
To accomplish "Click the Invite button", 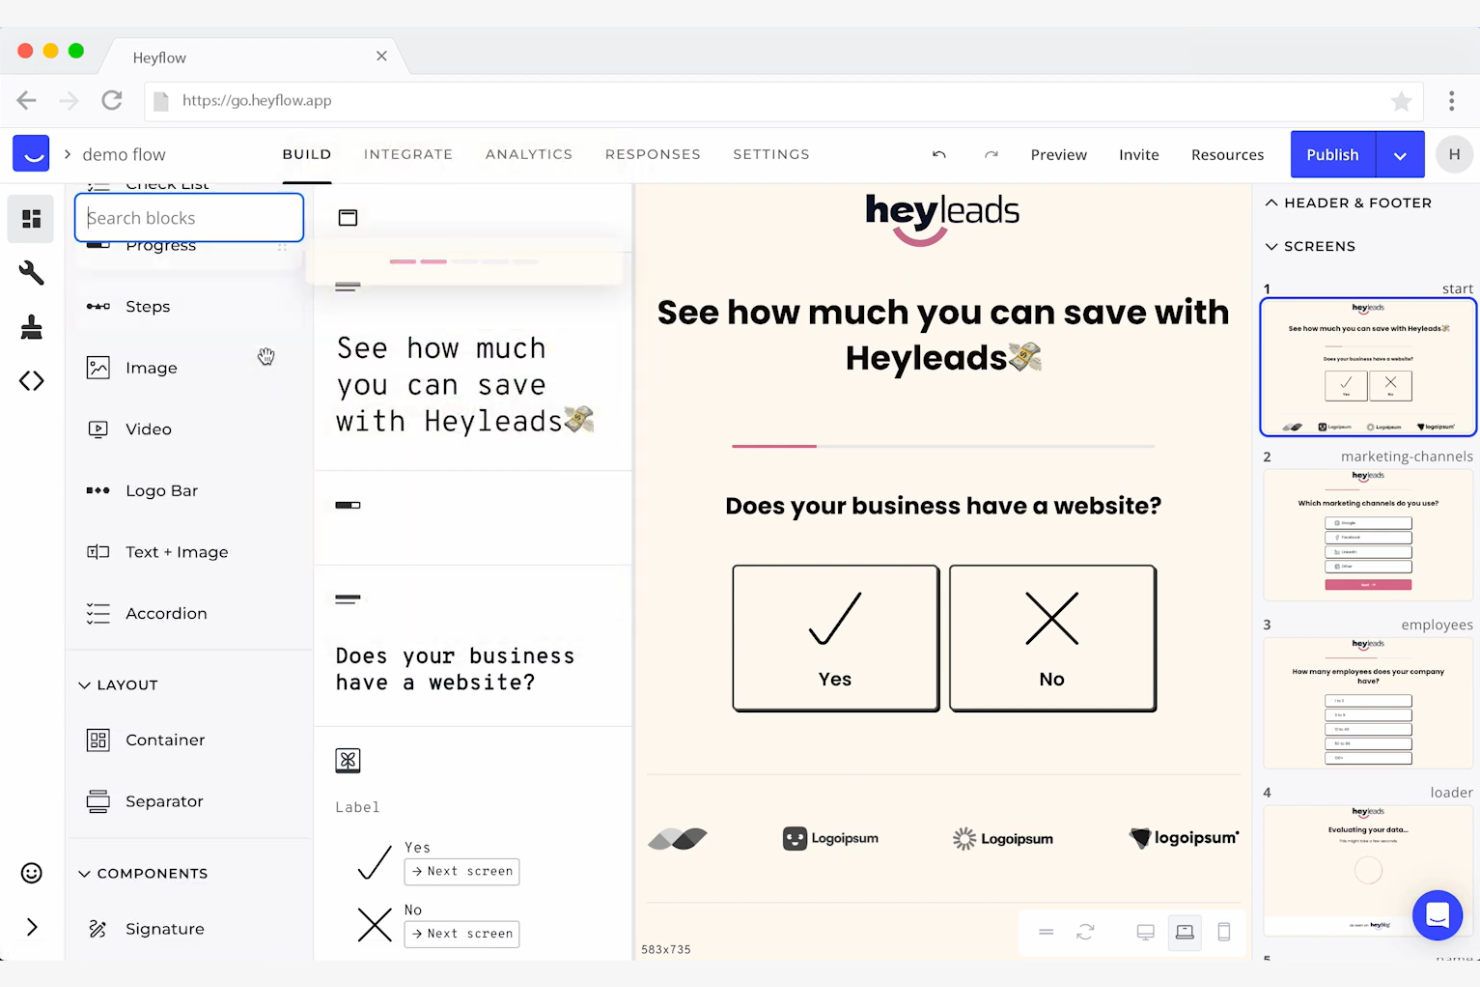I will point(1139,155).
